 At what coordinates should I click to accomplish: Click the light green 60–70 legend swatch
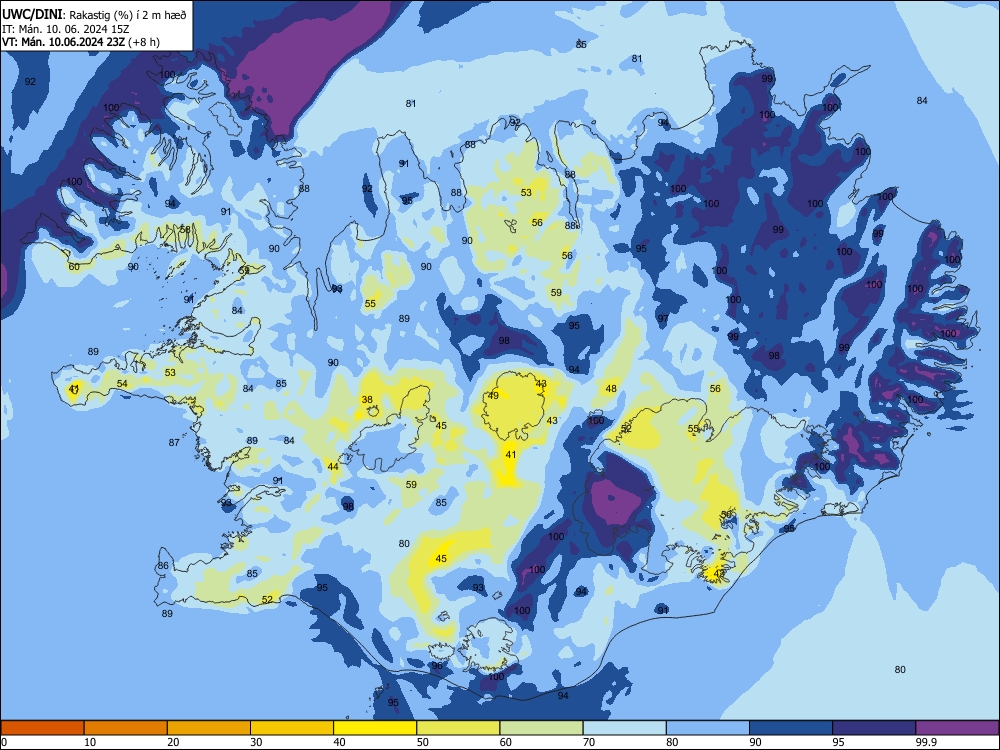(541, 728)
